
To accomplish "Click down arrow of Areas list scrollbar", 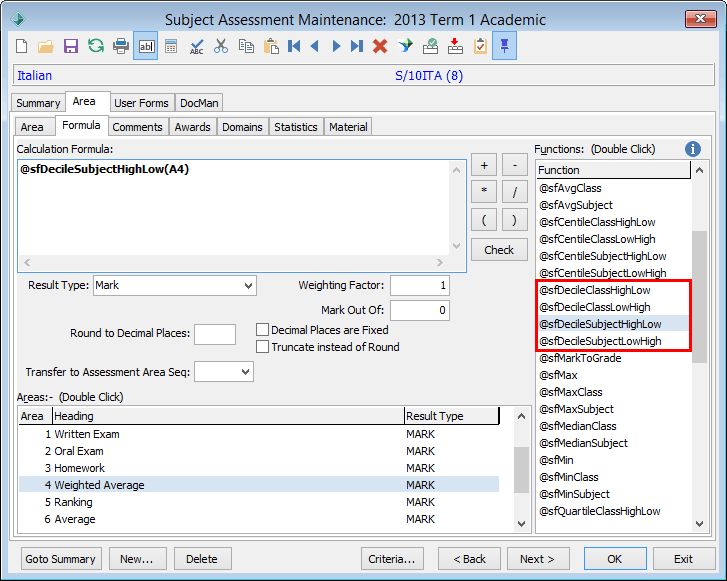I will click(521, 524).
